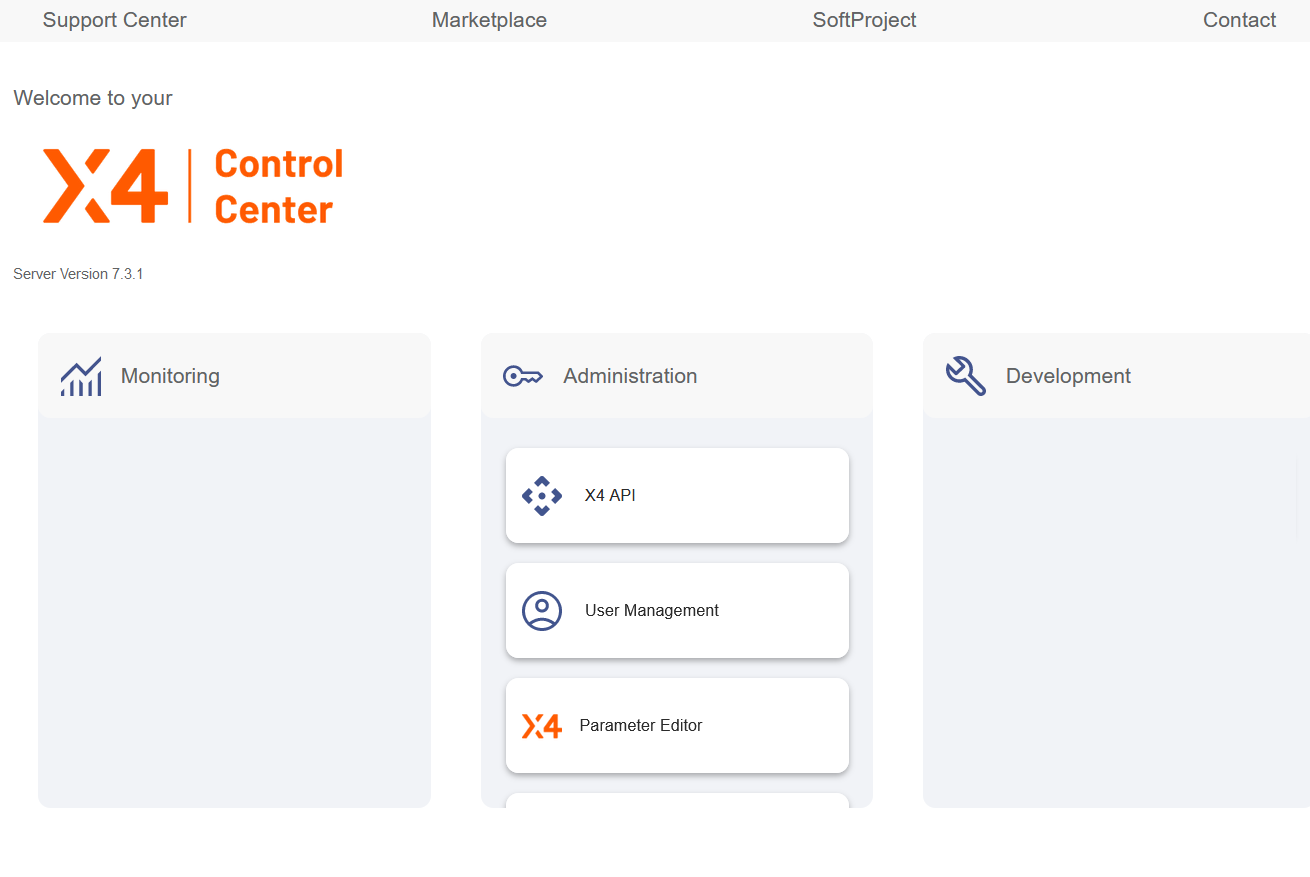
Task: Collapse the Administration section title
Action: tap(630, 376)
